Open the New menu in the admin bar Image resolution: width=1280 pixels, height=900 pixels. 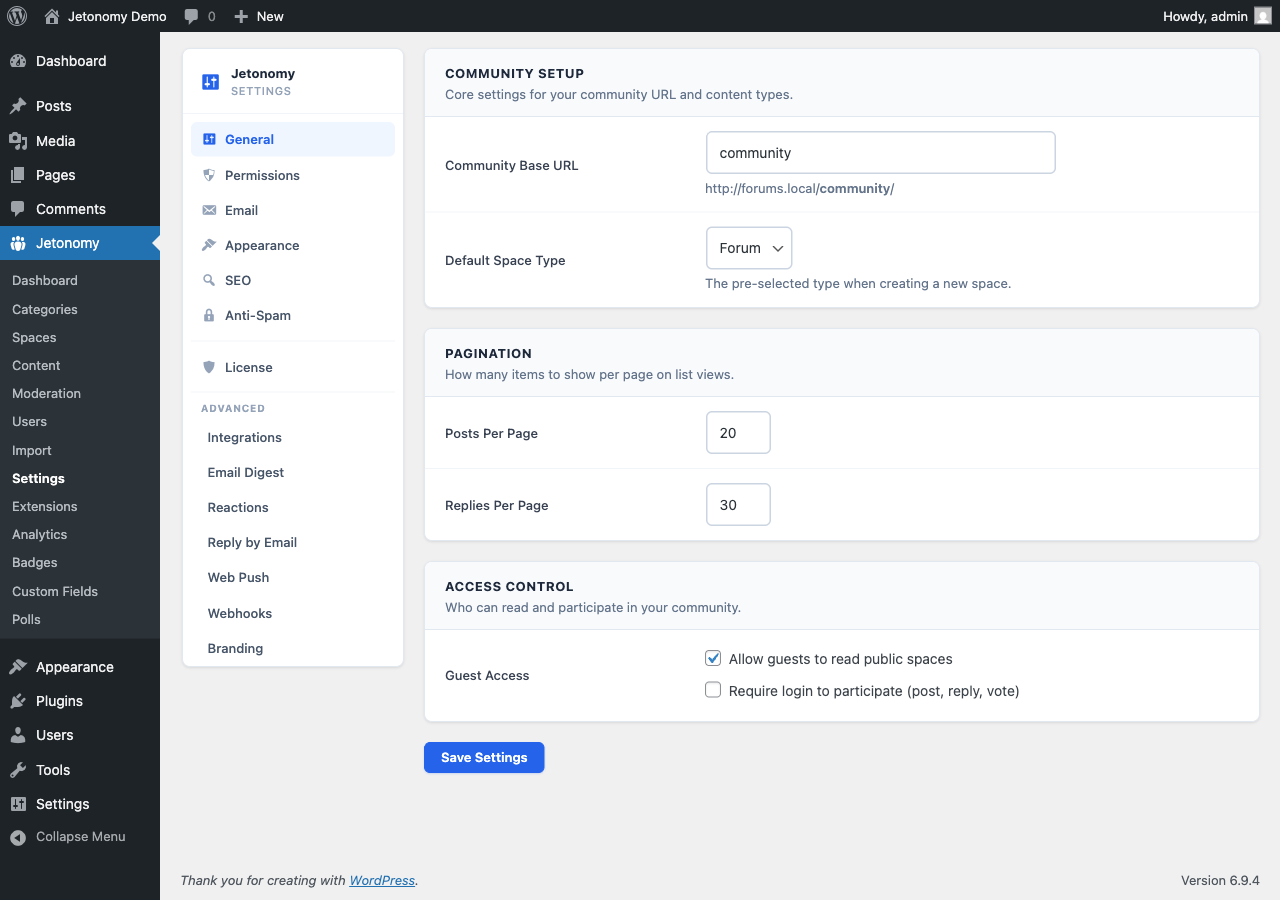258,16
